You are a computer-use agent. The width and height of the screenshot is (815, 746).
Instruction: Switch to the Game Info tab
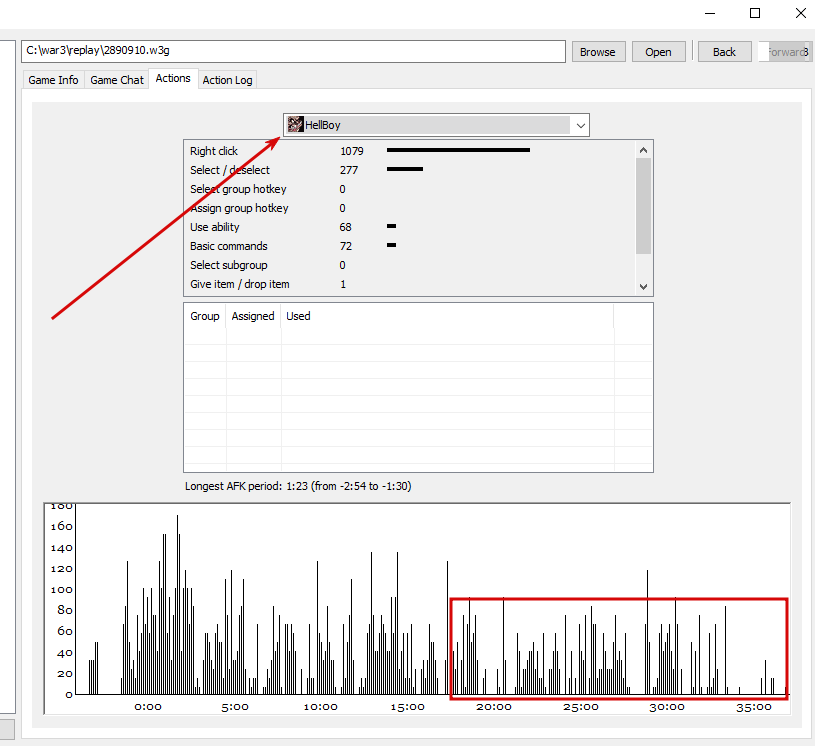pyautogui.click(x=53, y=80)
